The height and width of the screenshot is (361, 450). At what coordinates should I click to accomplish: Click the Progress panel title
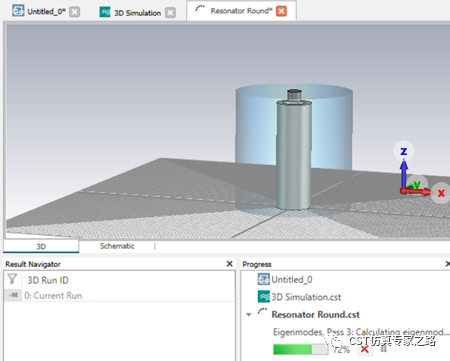(257, 264)
